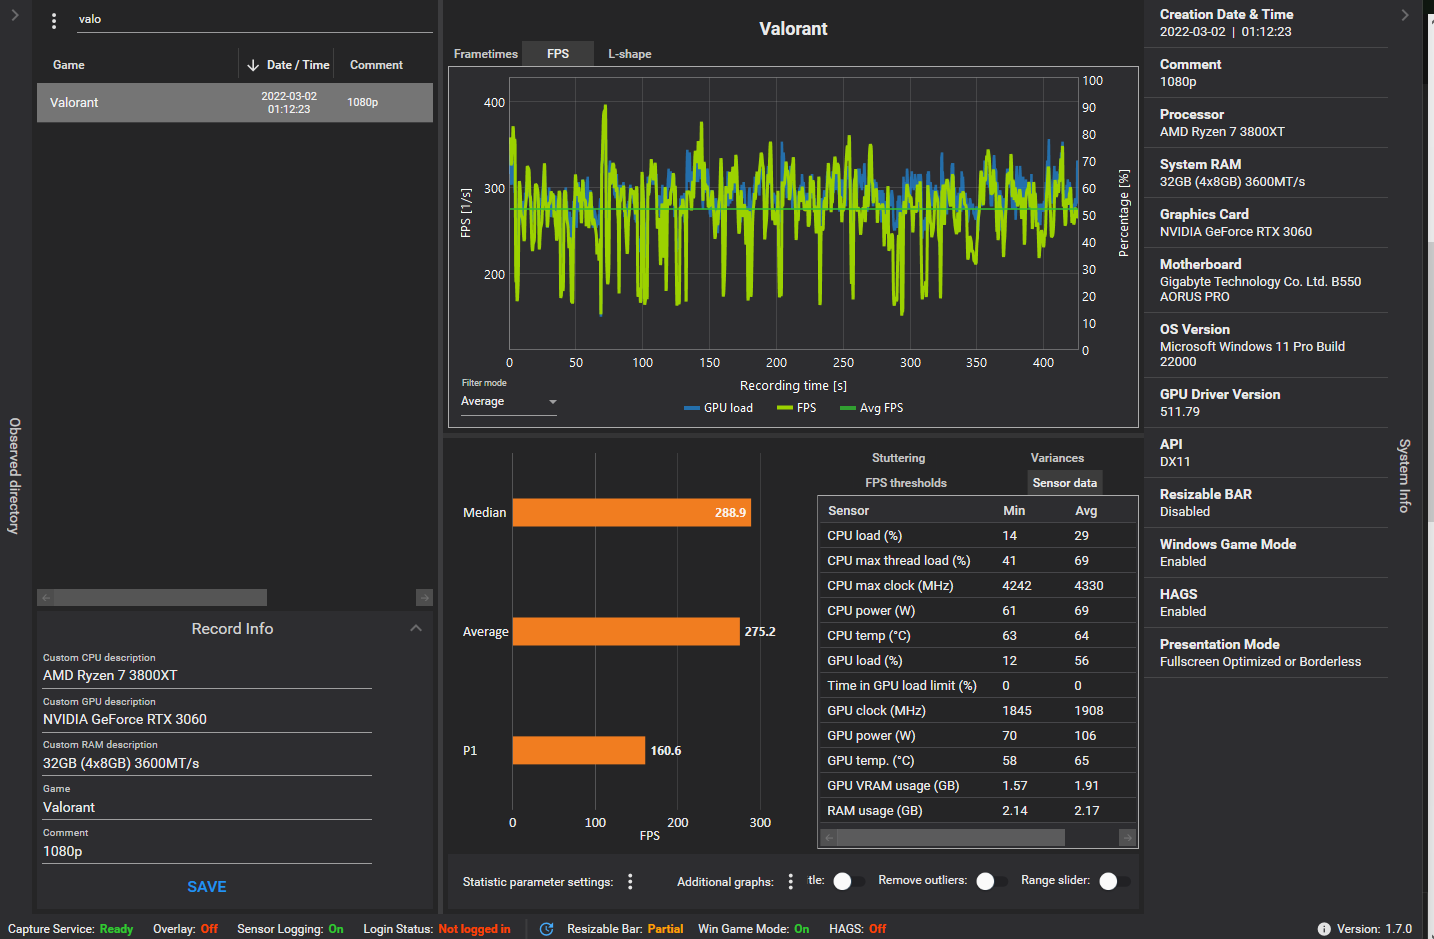Viewport: 1434px width, 939px height.
Task: Expand the Observed directory panel arrow
Action: [x=15, y=15]
